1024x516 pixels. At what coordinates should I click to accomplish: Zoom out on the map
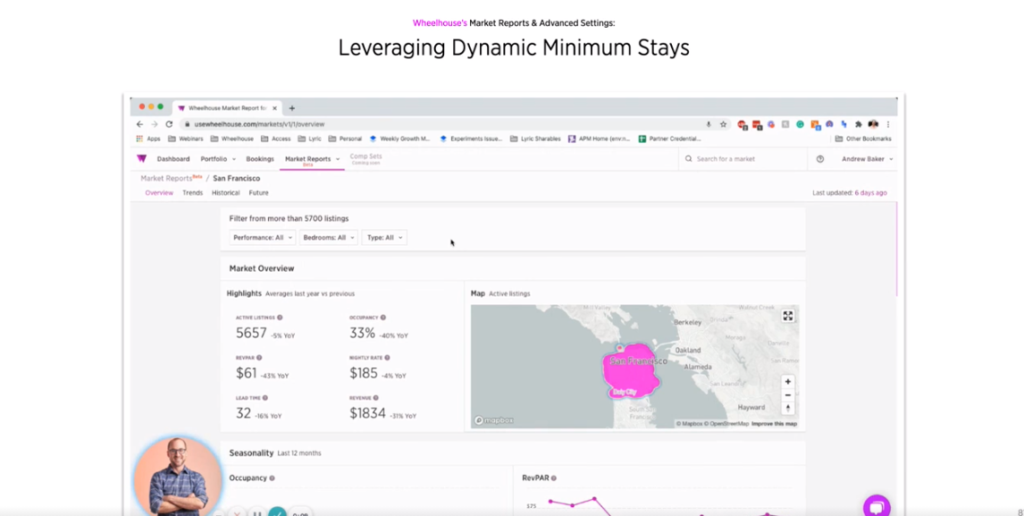coord(788,395)
